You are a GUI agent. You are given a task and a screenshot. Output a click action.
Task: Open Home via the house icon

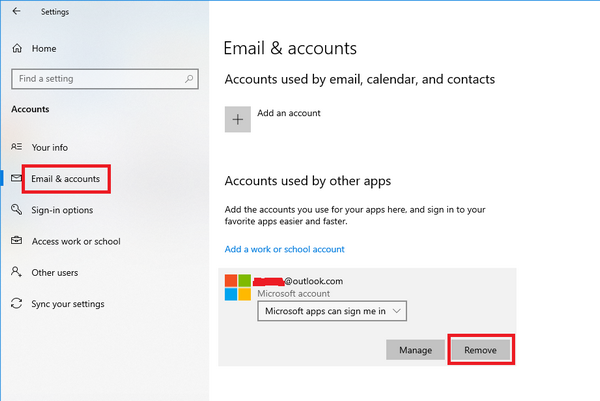[17, 48]
